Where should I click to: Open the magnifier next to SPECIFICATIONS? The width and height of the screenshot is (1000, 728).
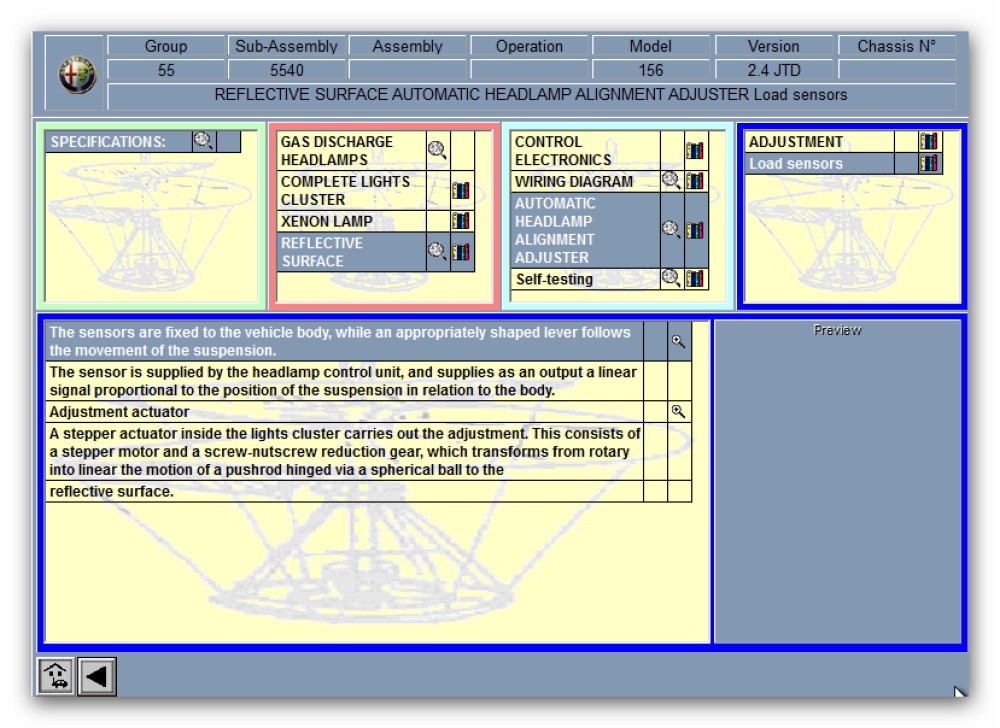click(x=204, y=141)
